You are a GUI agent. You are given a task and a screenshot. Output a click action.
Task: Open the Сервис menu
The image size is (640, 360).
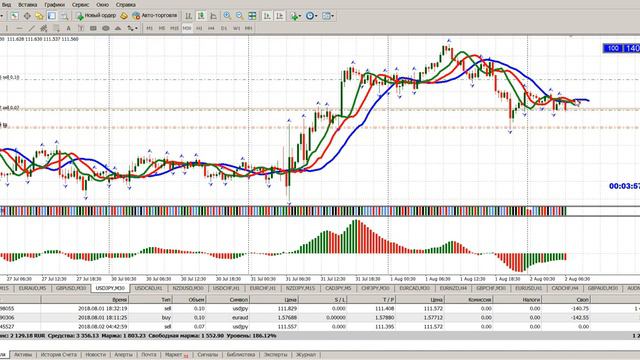(x=80, y=4)
